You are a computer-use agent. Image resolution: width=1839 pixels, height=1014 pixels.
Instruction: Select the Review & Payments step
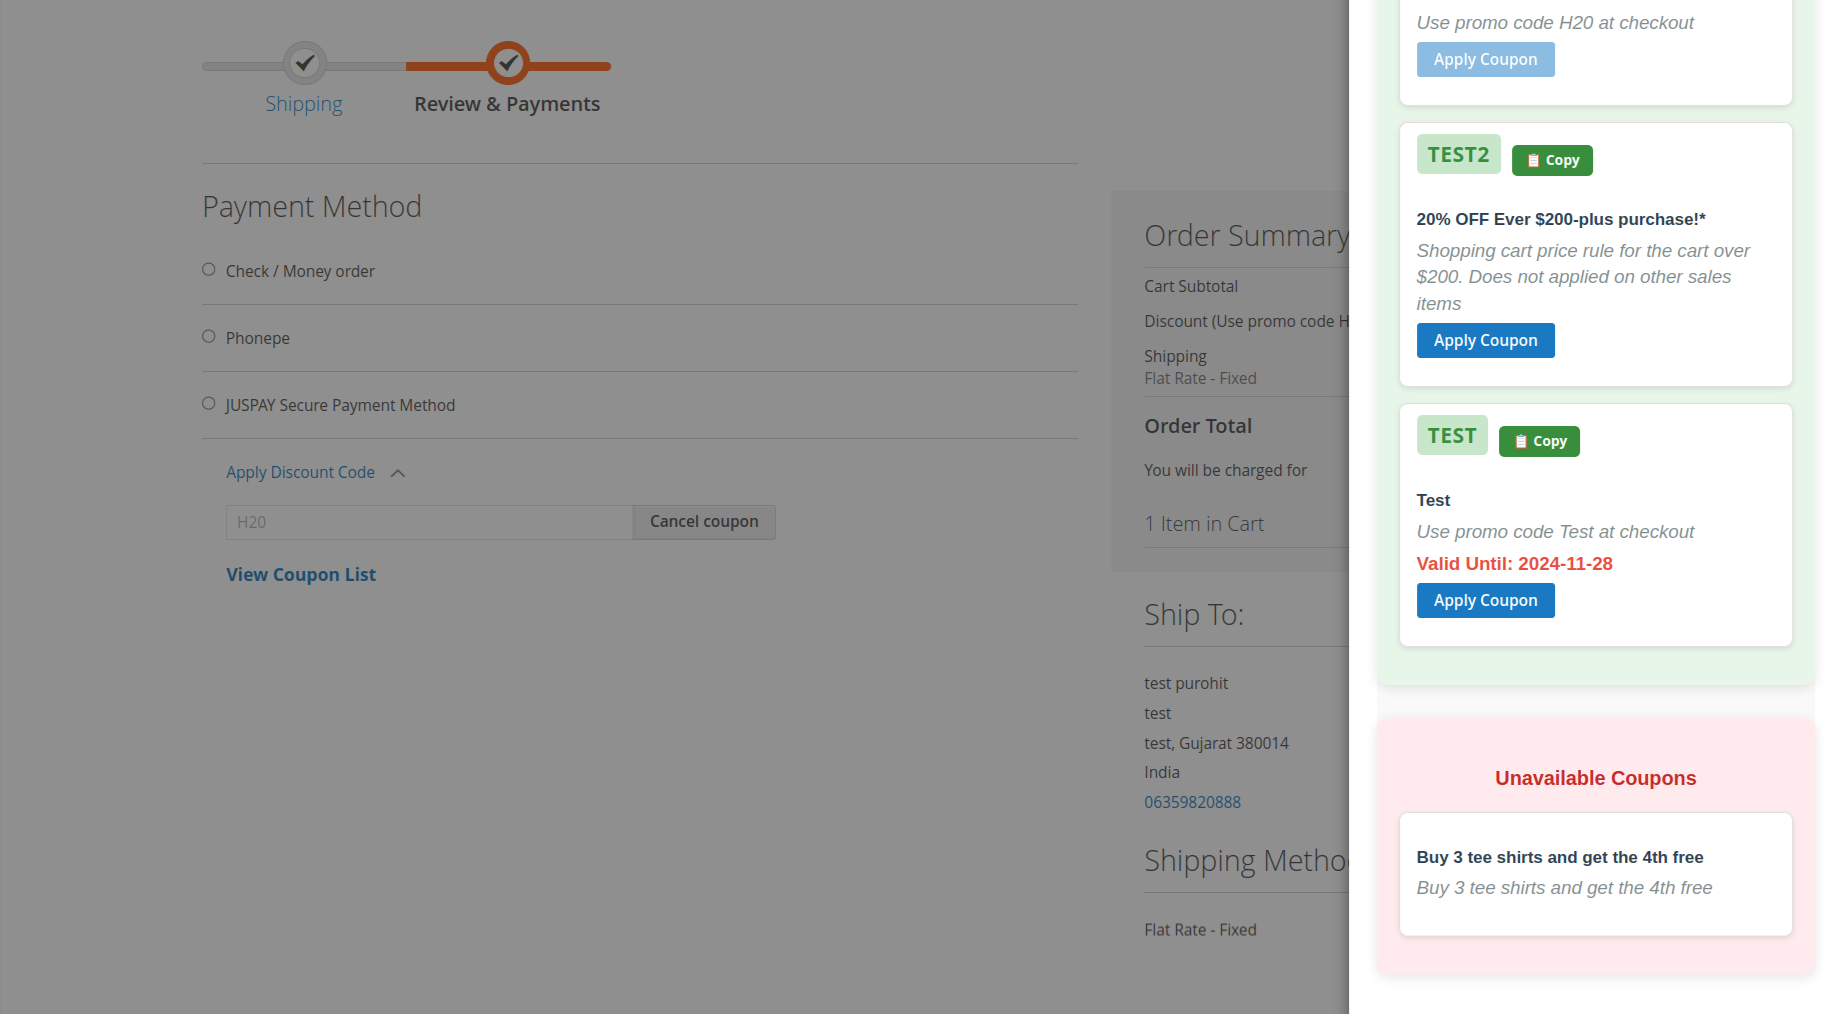tap(507, 103)
